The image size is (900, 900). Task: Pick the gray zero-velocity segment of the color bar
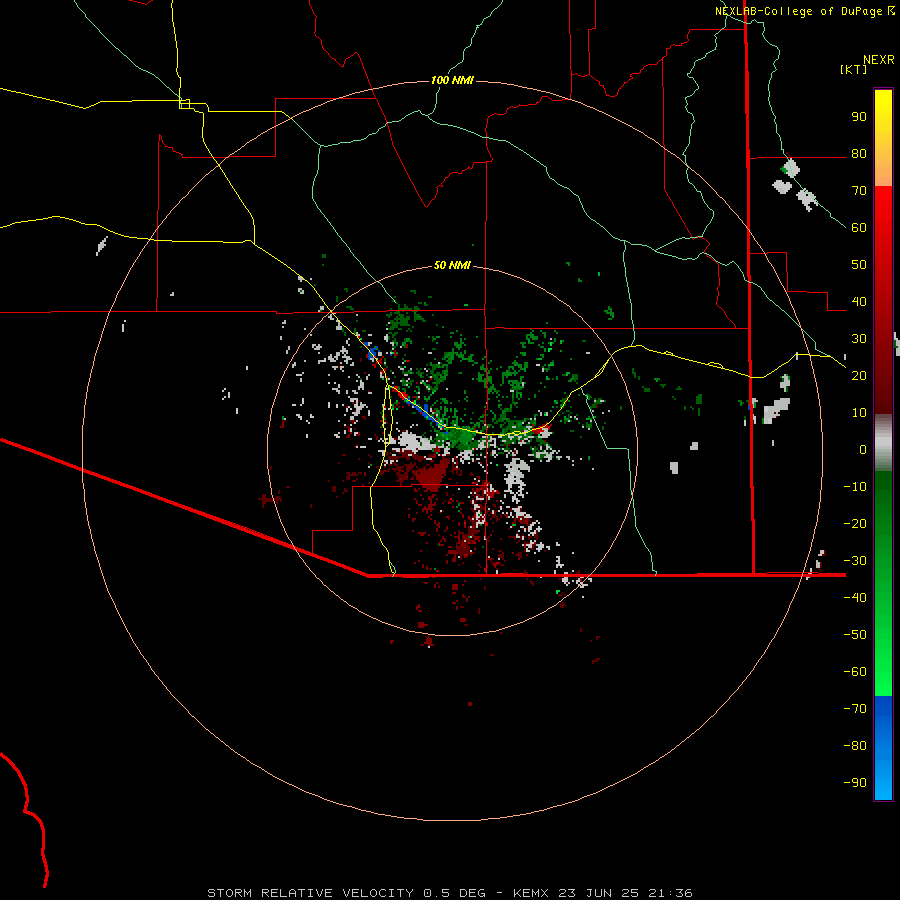(883, 443)
